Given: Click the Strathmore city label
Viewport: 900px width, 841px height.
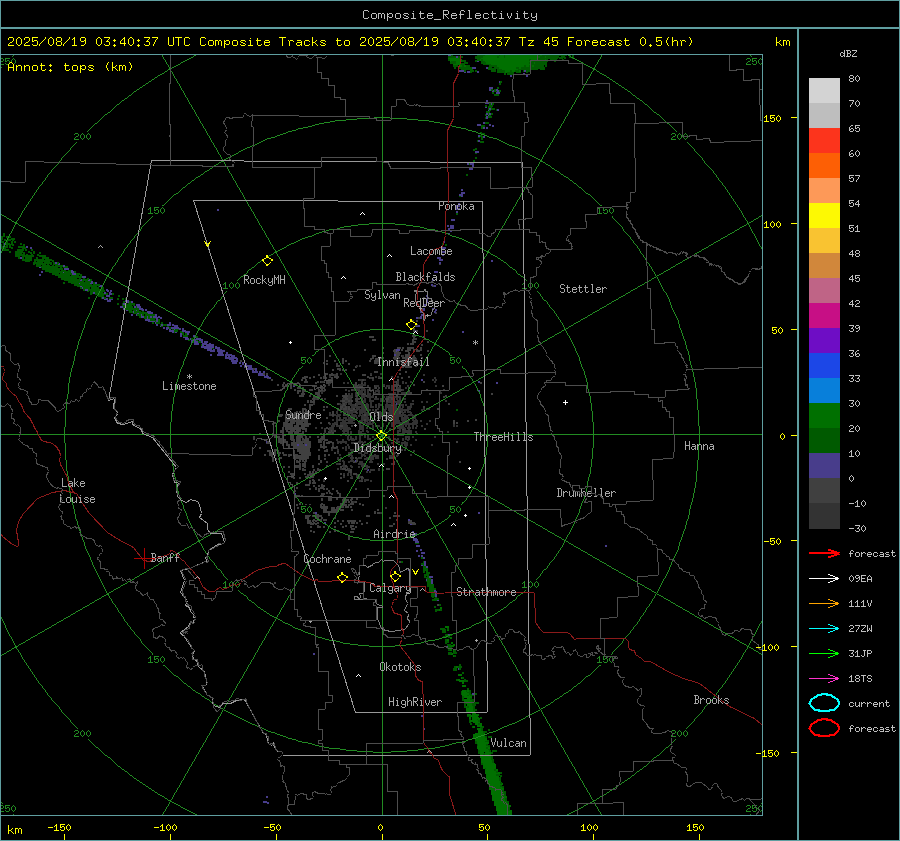Looking at the screenshot, I should point(486,592).
